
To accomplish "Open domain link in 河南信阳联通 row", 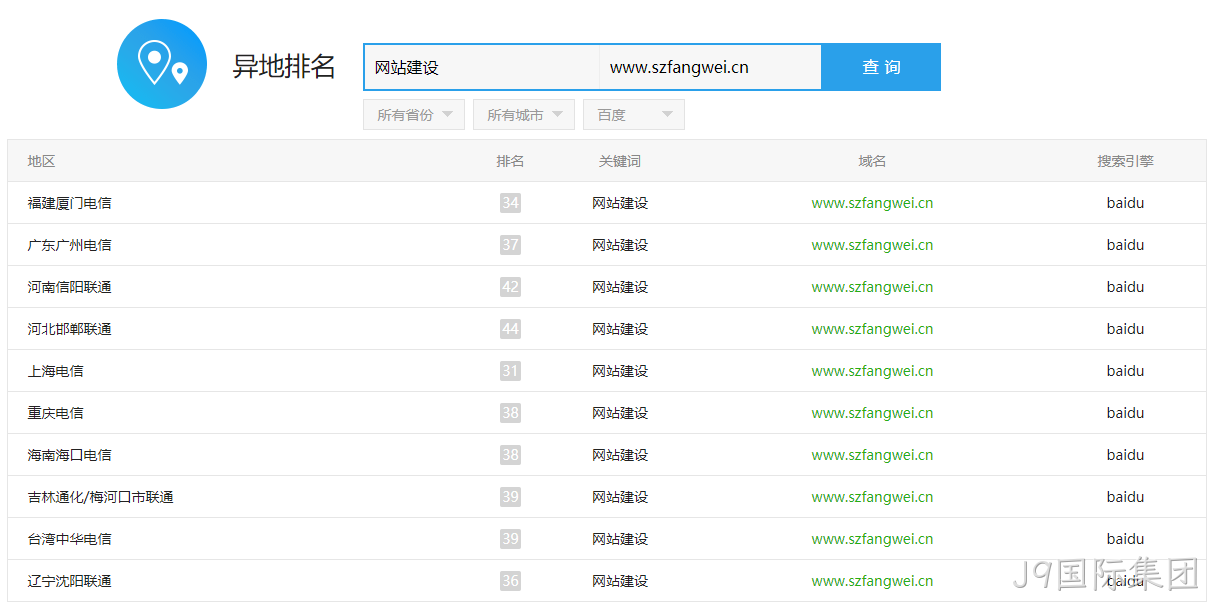I will (x=872, y=287).
